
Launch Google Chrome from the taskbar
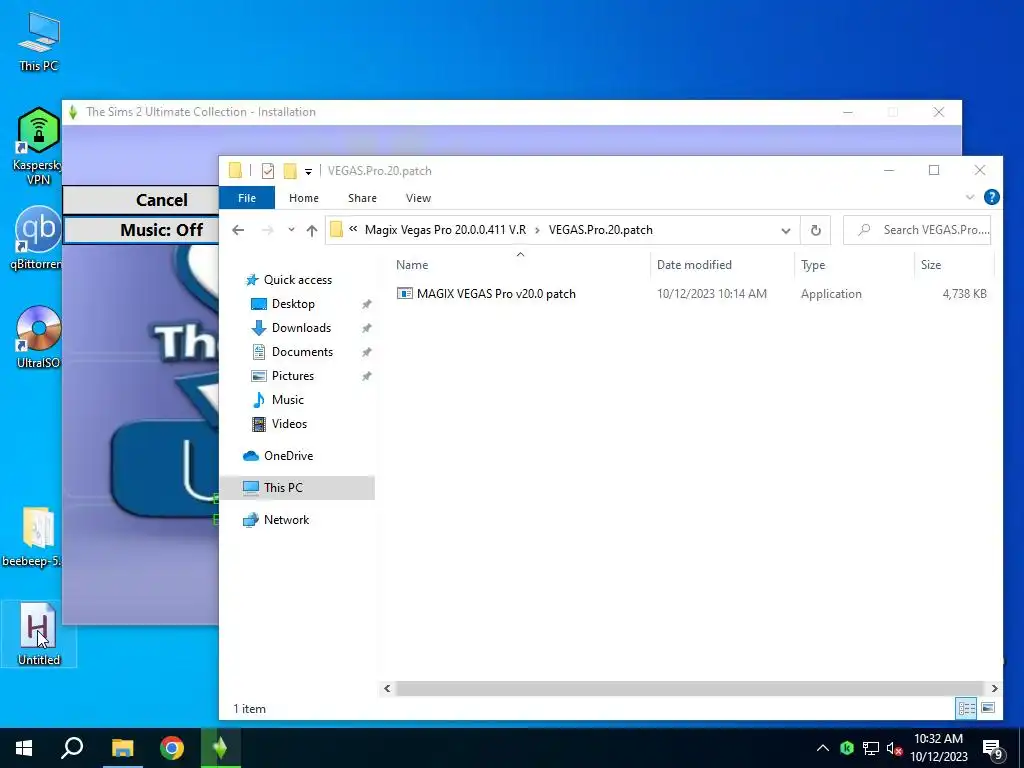(x=172, y=748)
